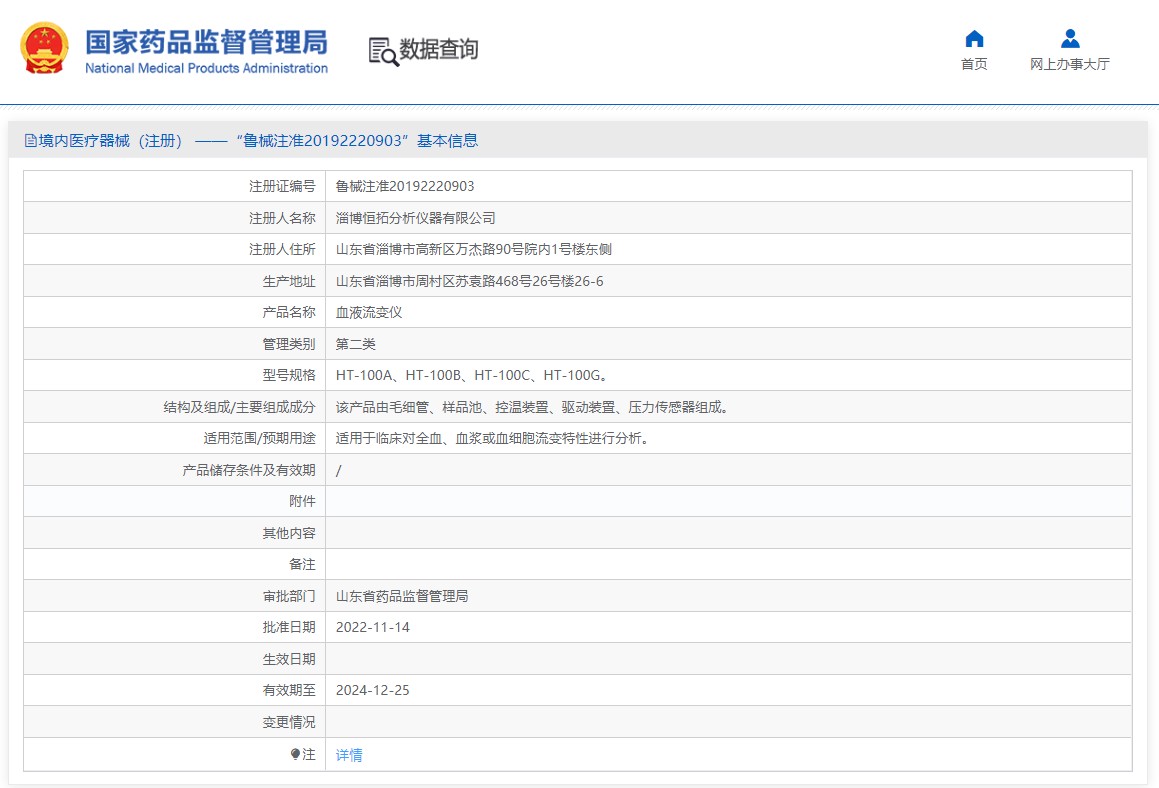
Task: Select registration number 鲁械注准20192220903 value
Action: [x=405, y=186]
